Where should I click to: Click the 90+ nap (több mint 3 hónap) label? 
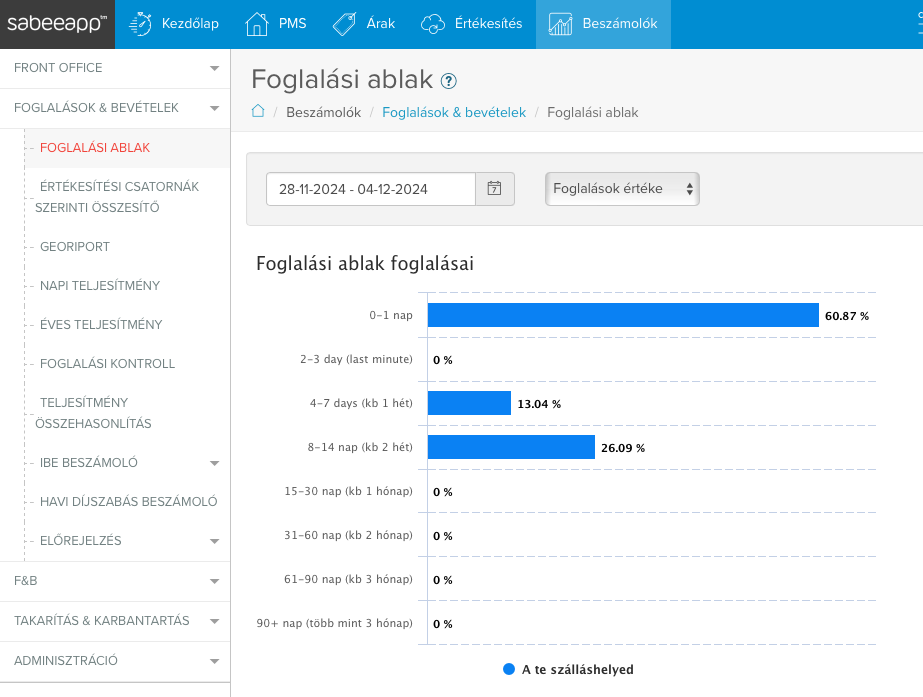tap(334, 623)
